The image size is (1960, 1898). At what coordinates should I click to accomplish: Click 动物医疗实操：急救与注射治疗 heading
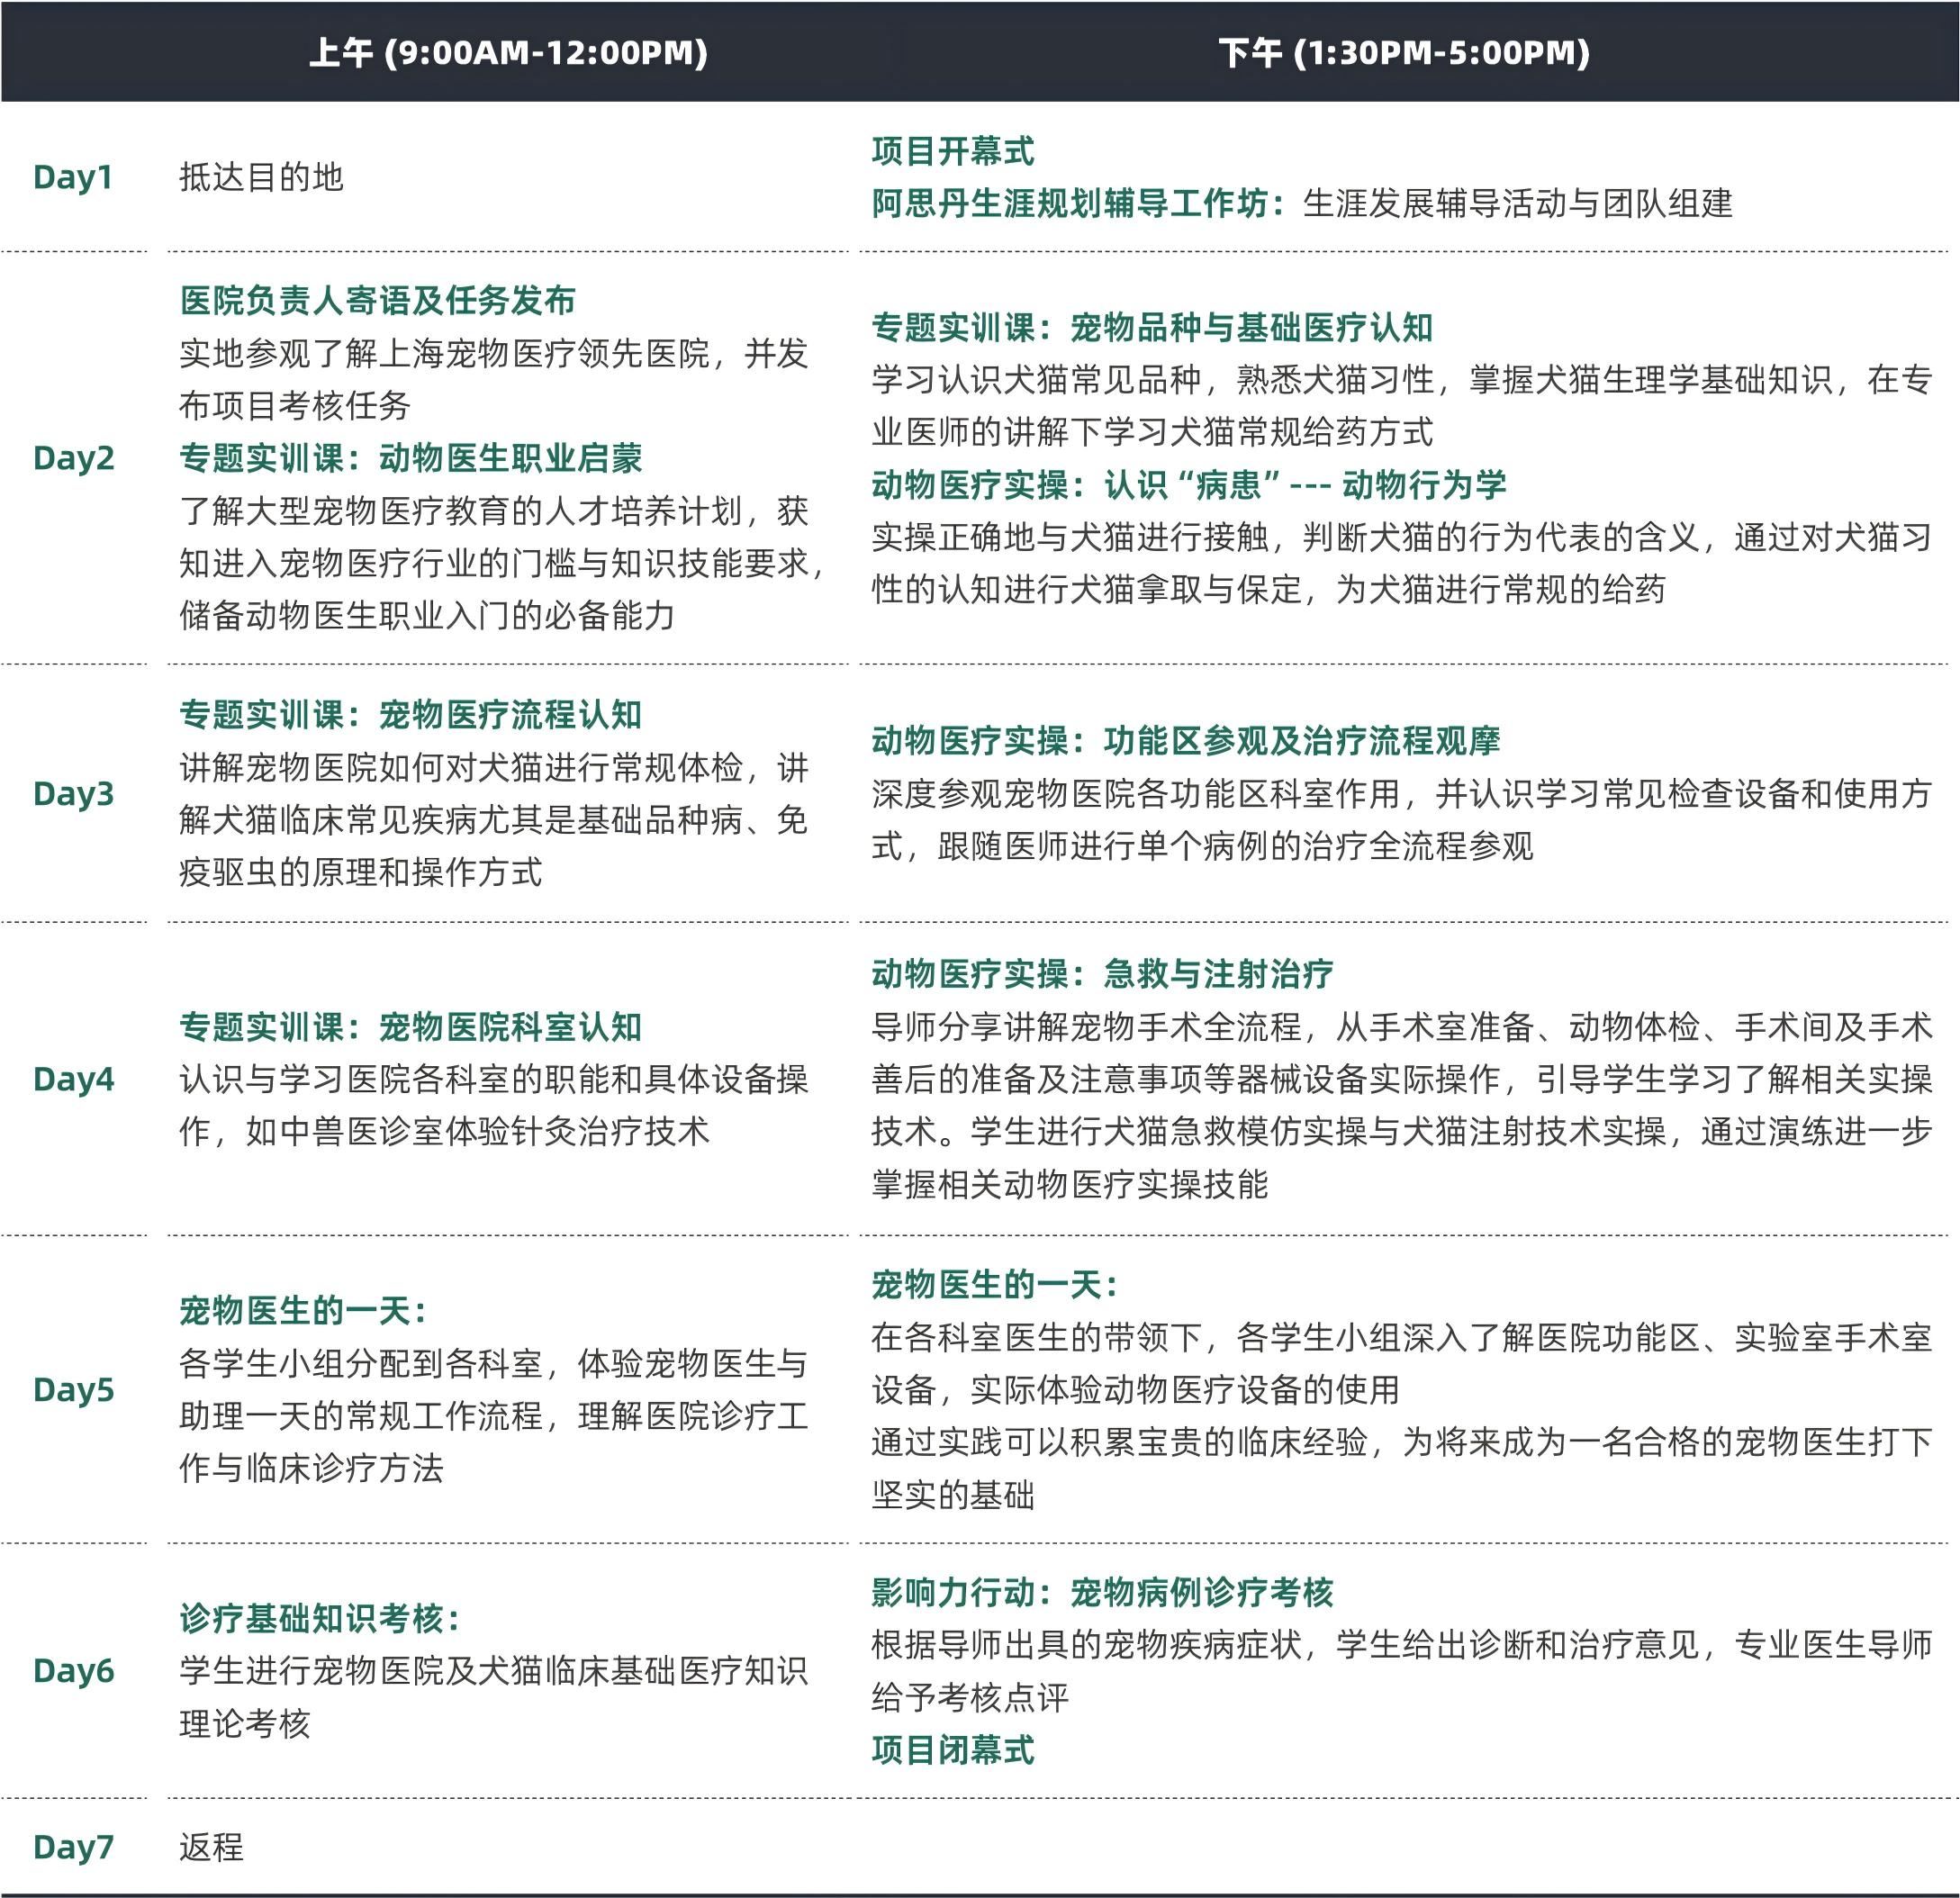[x=1101, y=973]
